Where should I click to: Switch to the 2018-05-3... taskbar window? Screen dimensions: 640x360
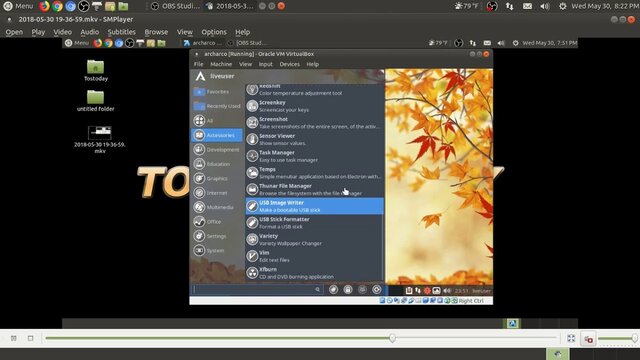(x=230, y=6)
